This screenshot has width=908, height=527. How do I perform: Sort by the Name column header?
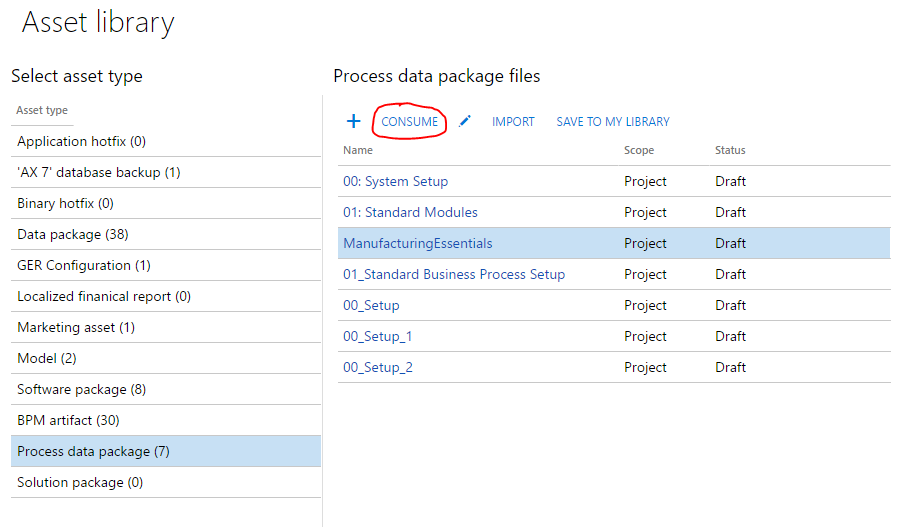pos(358,151)
